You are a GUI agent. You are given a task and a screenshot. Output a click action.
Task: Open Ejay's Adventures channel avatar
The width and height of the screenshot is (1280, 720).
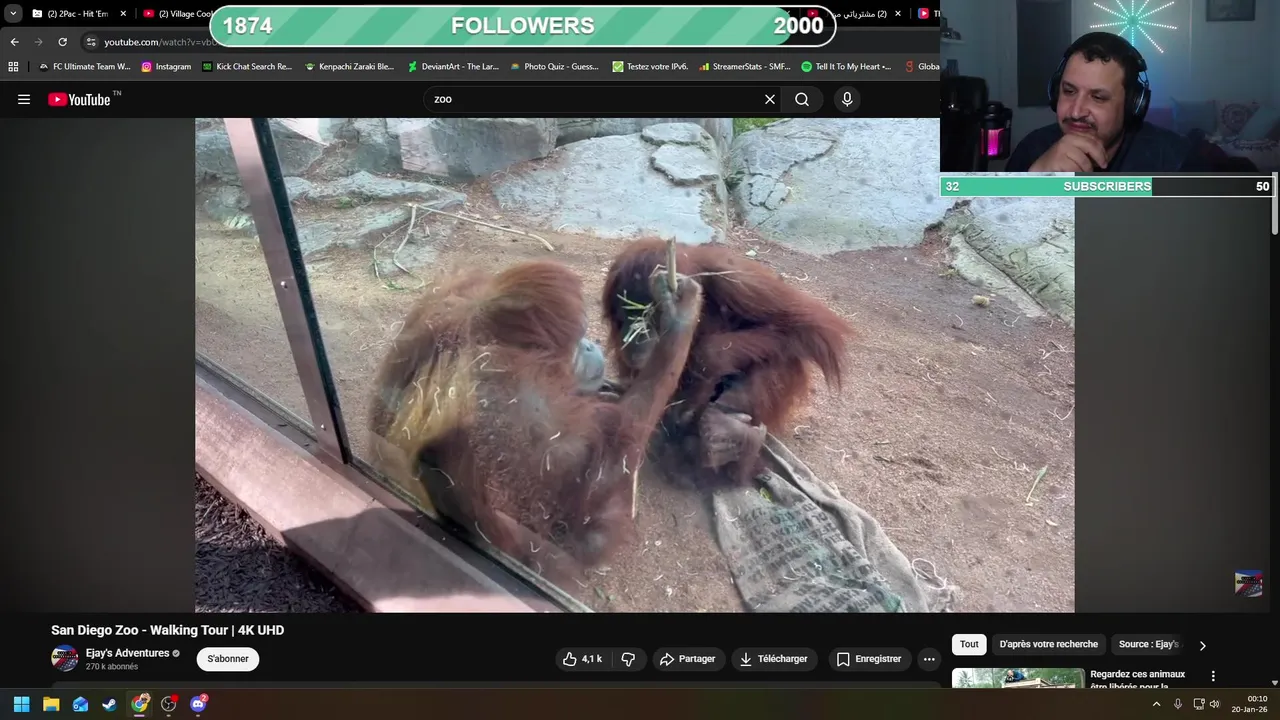[65, 658]
